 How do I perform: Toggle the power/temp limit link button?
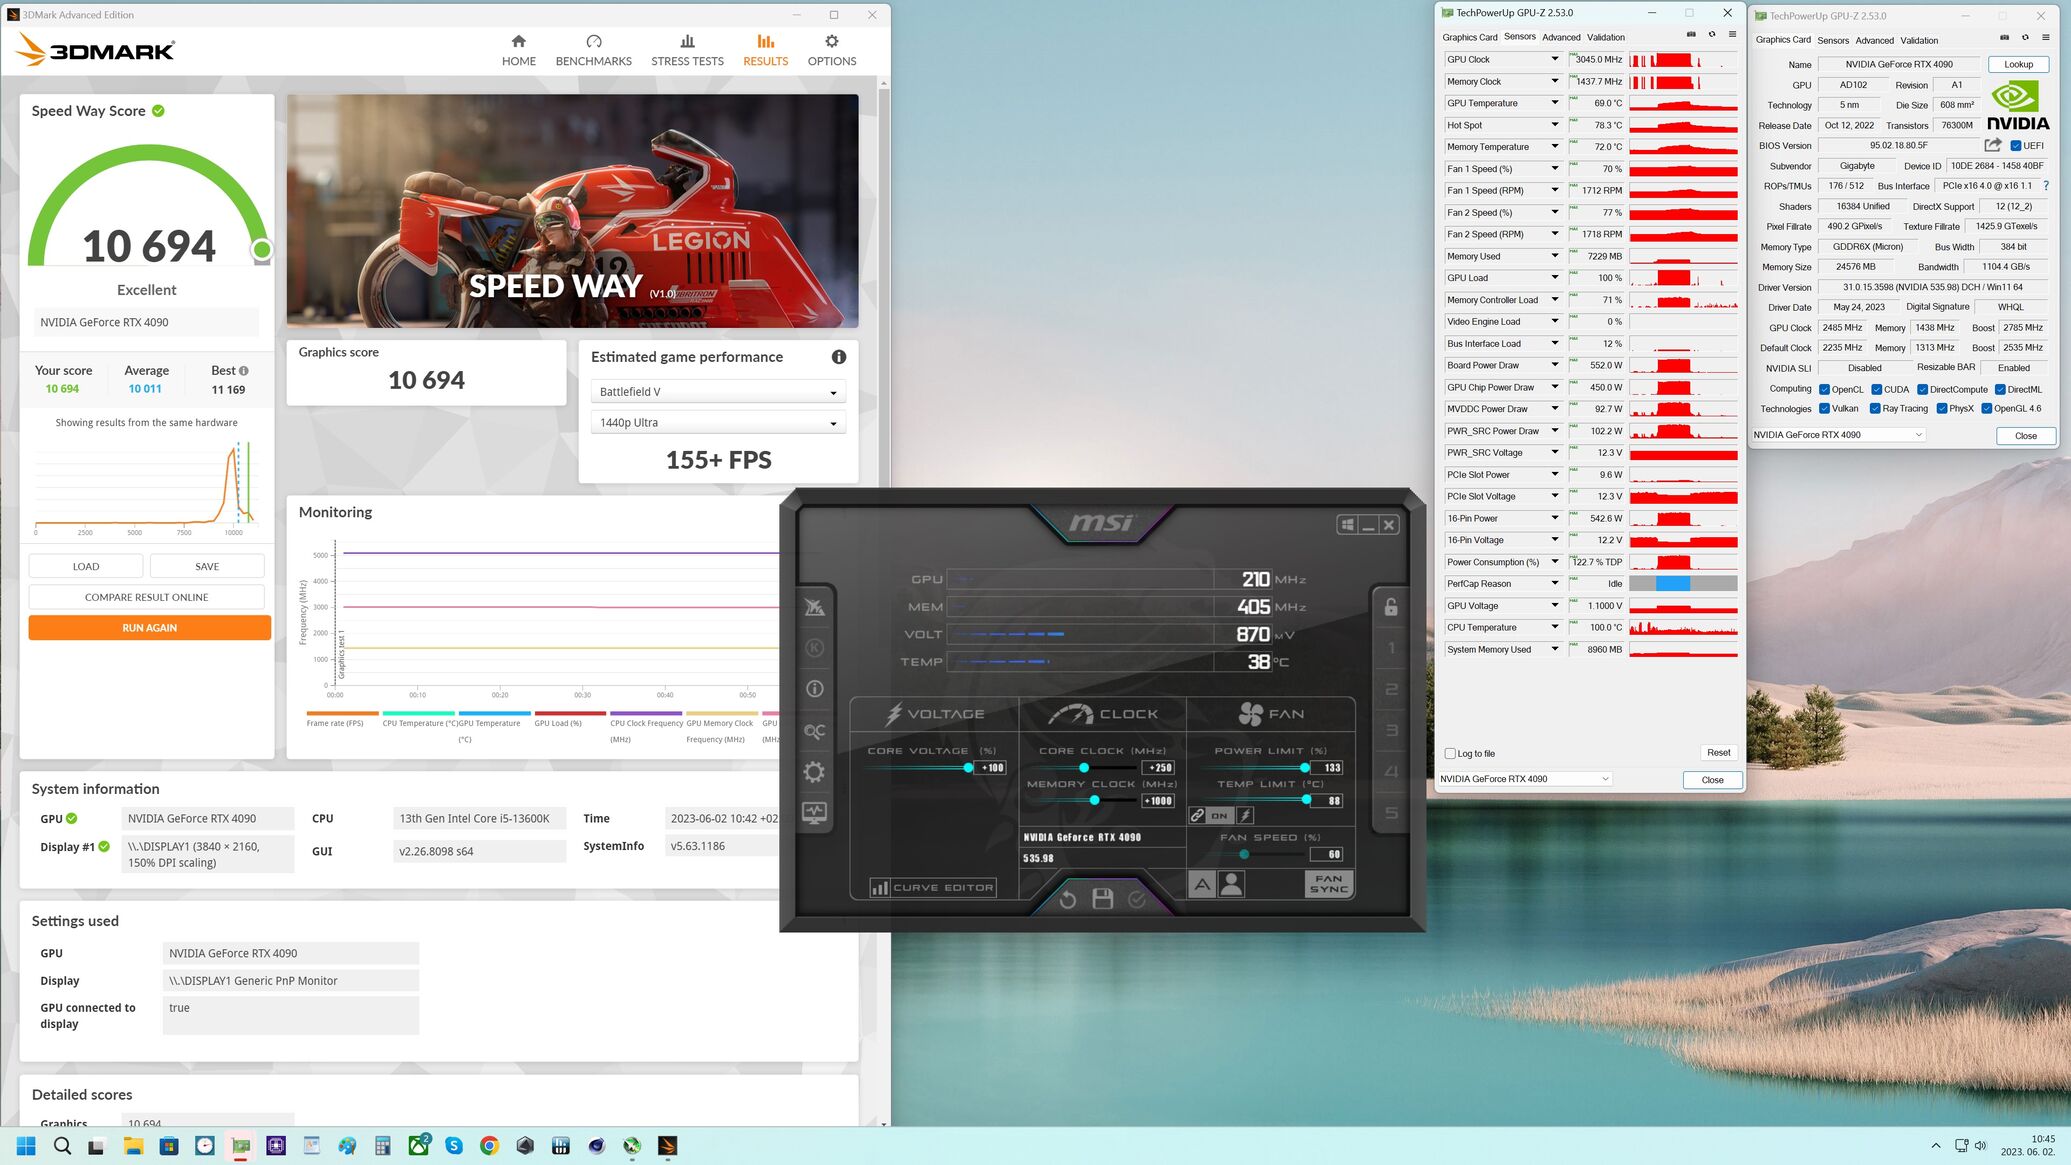tap(1197, 815)
